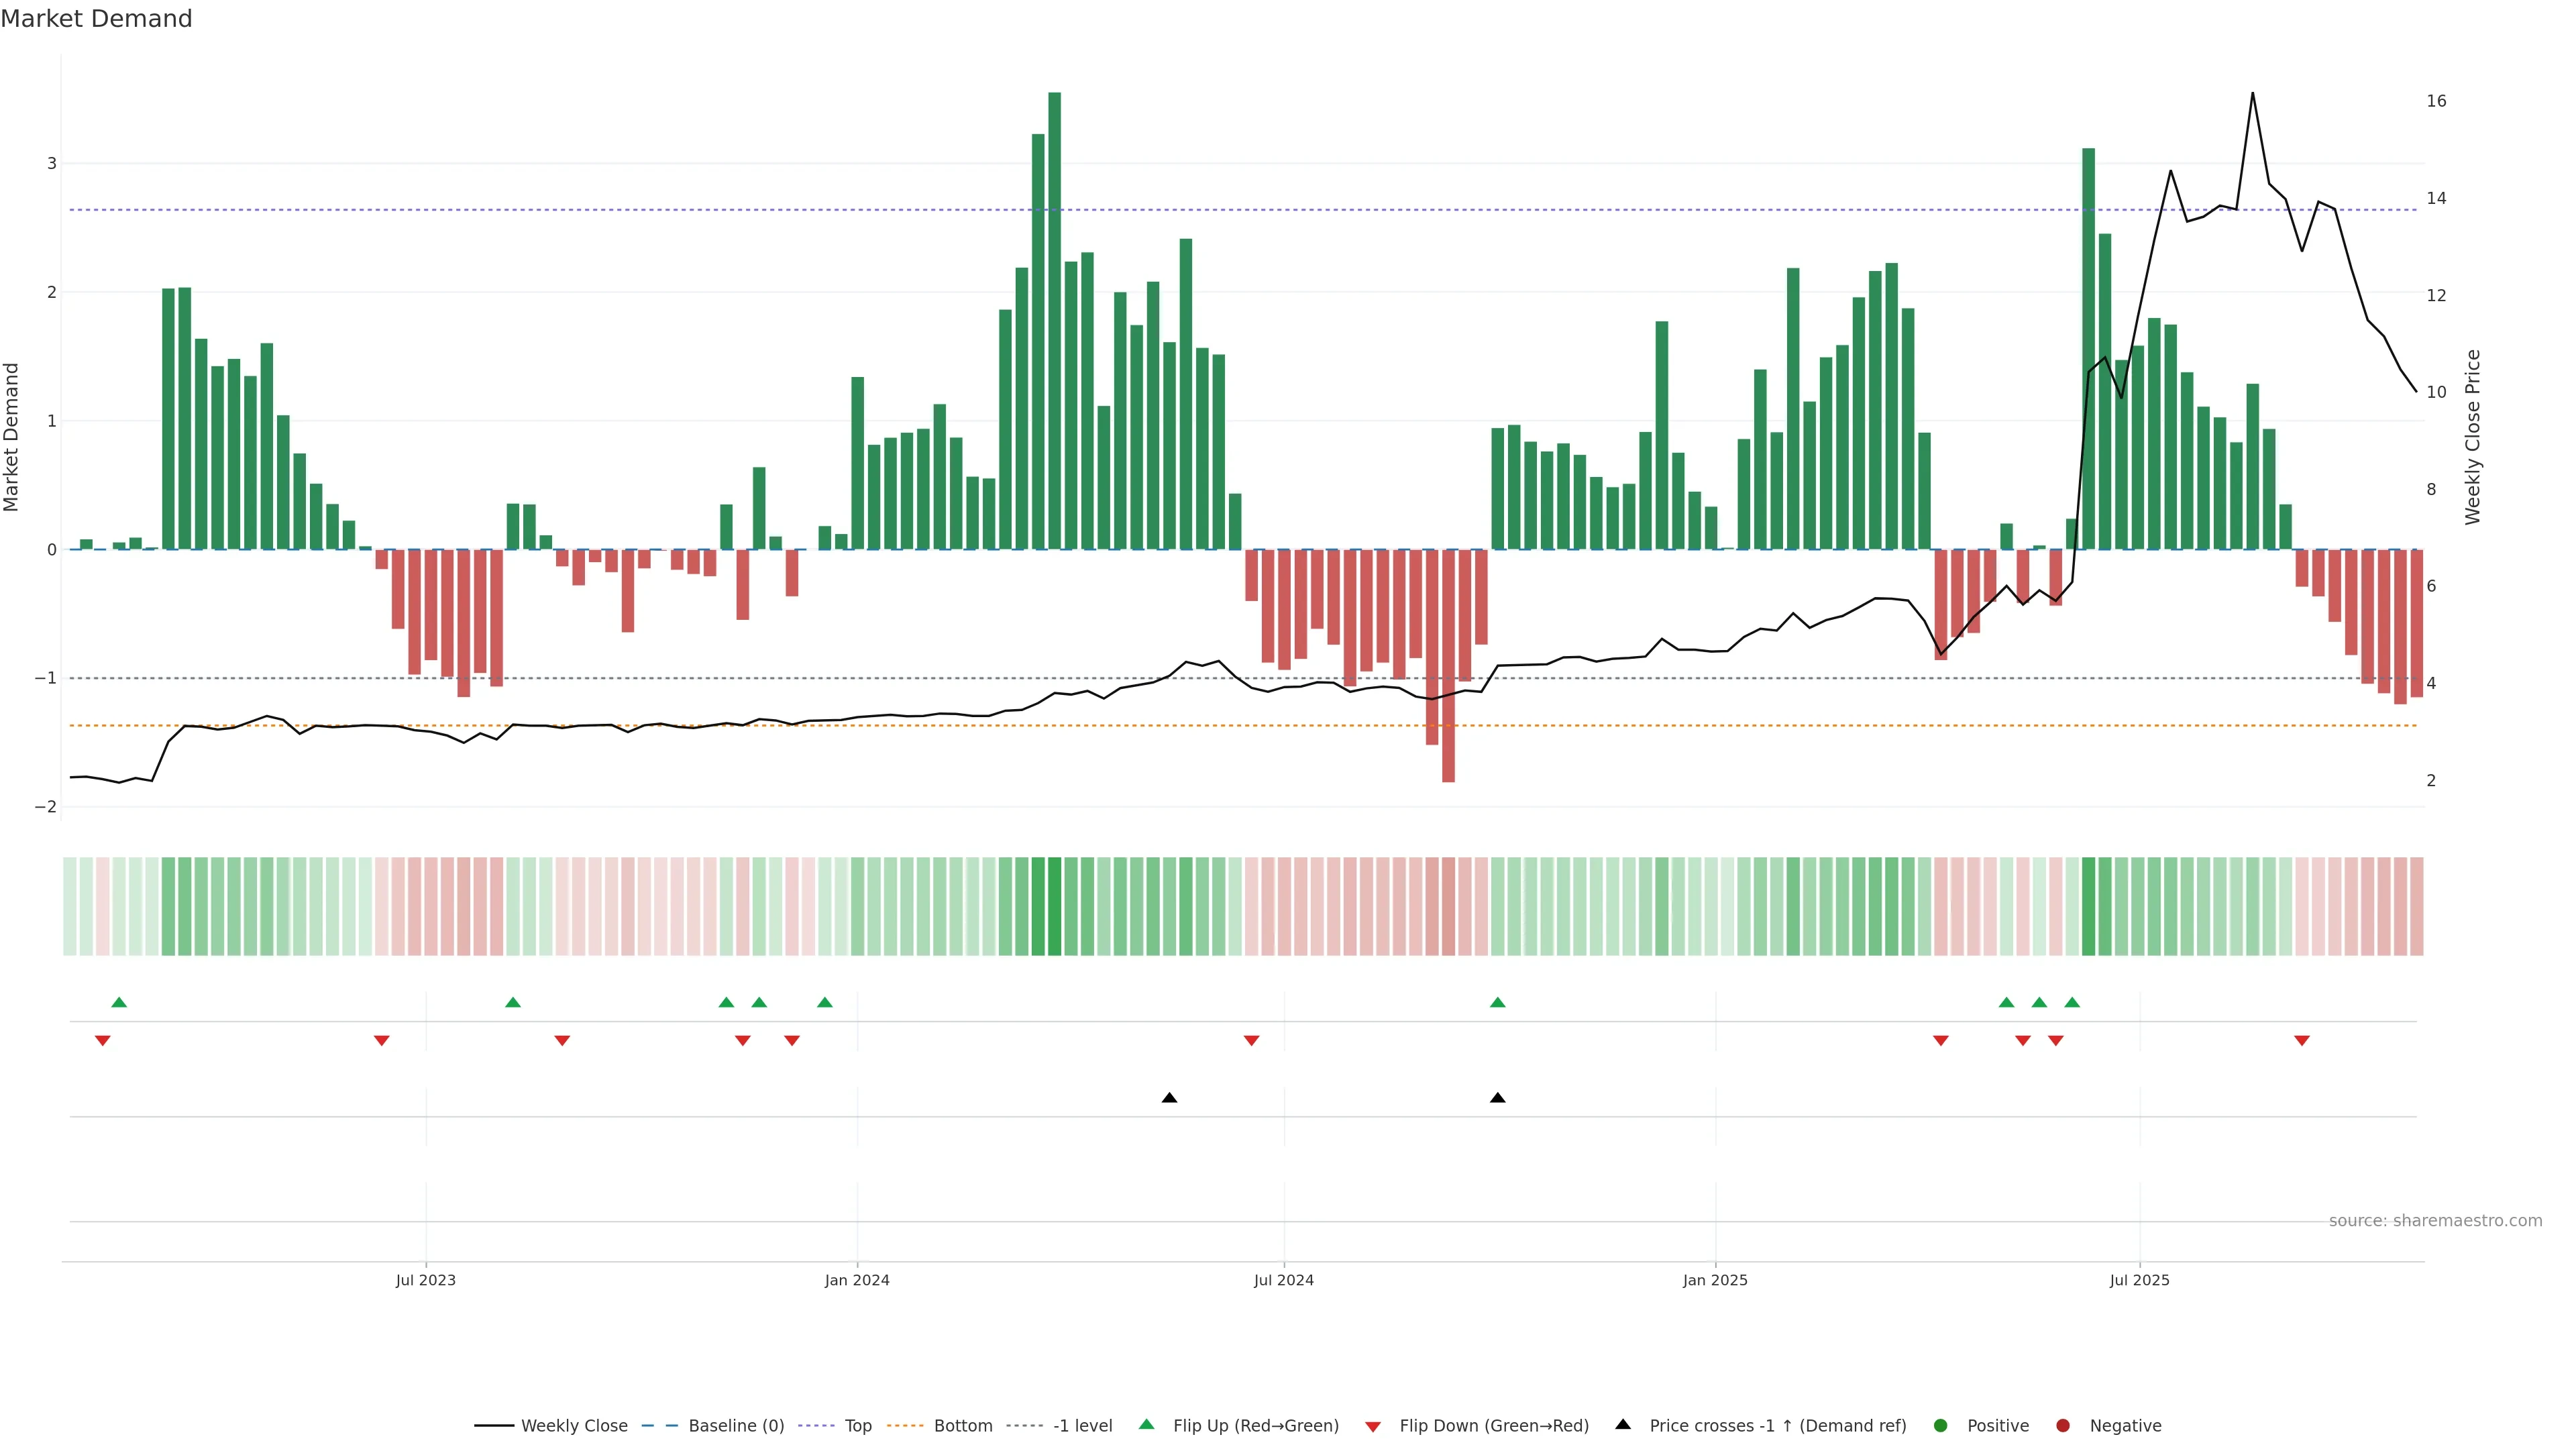Click the black Price crosses -1 triangle legend icon
The width and height of the screenshot is (2576, 1449).
(1623, 1425)
